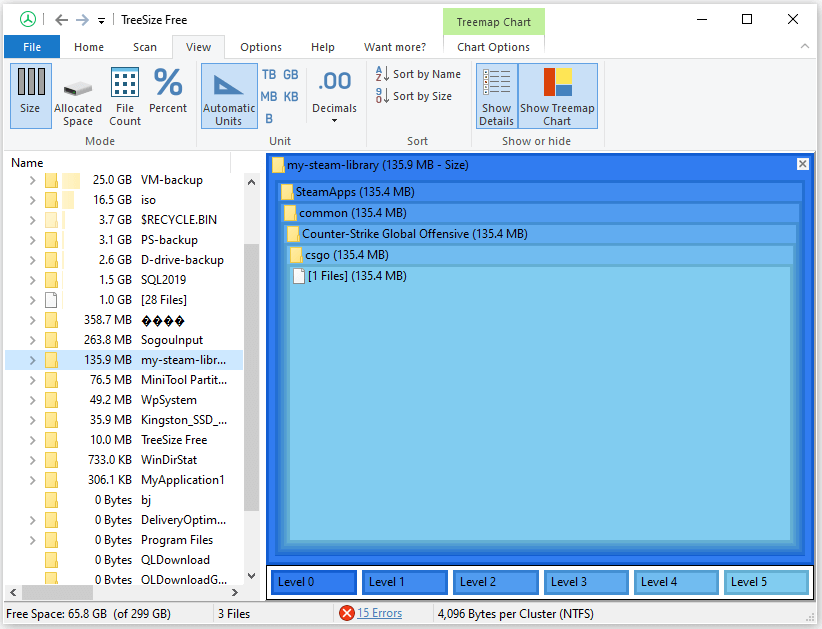Click the Show Treemap Chart icon

557,96
